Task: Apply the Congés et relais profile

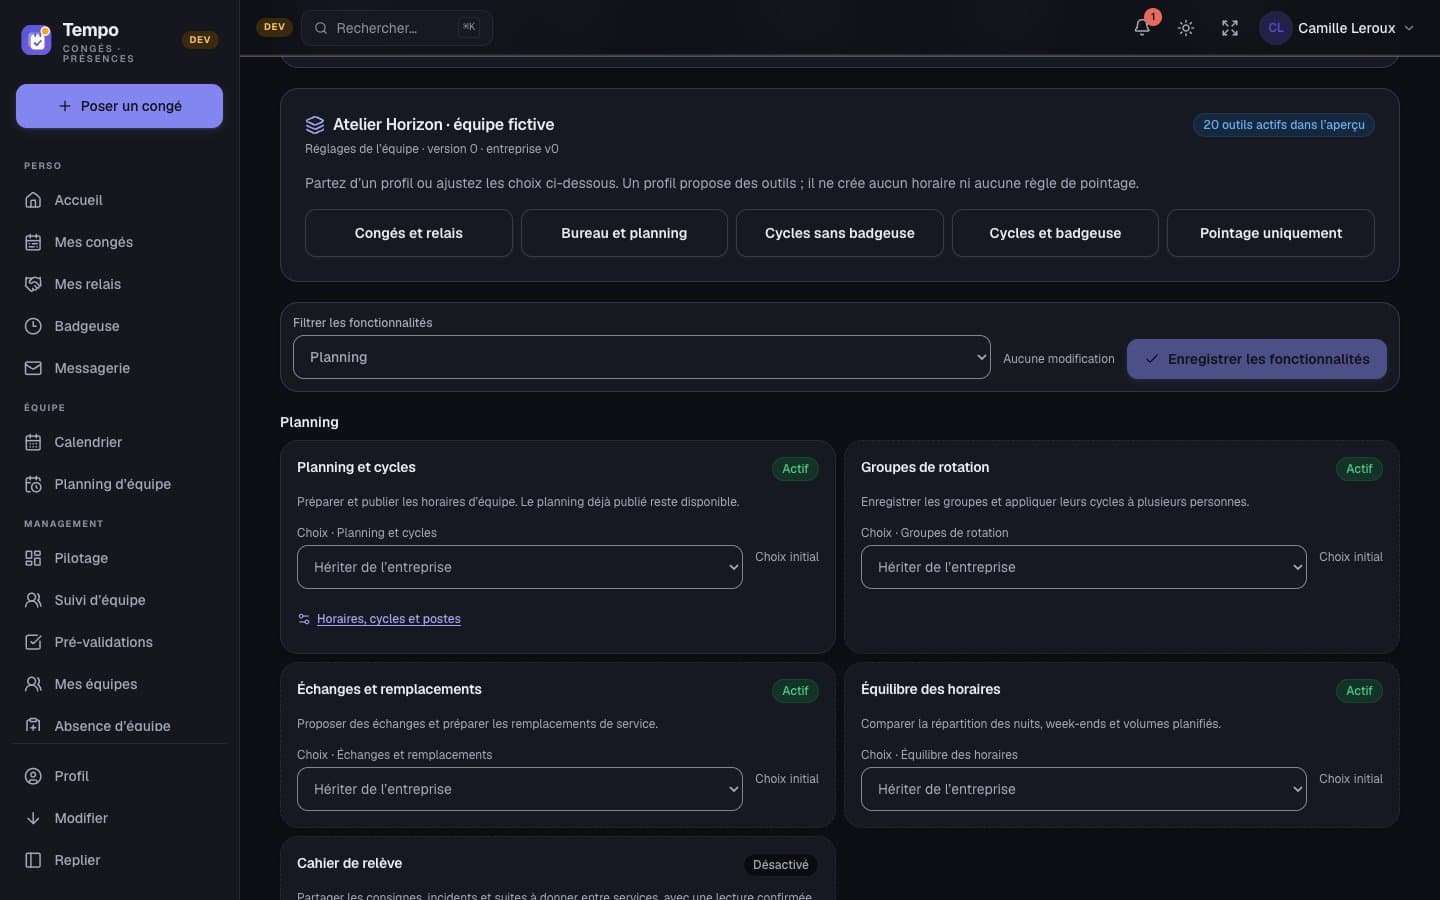Action: pyautogui.click(x=408, y=233)
